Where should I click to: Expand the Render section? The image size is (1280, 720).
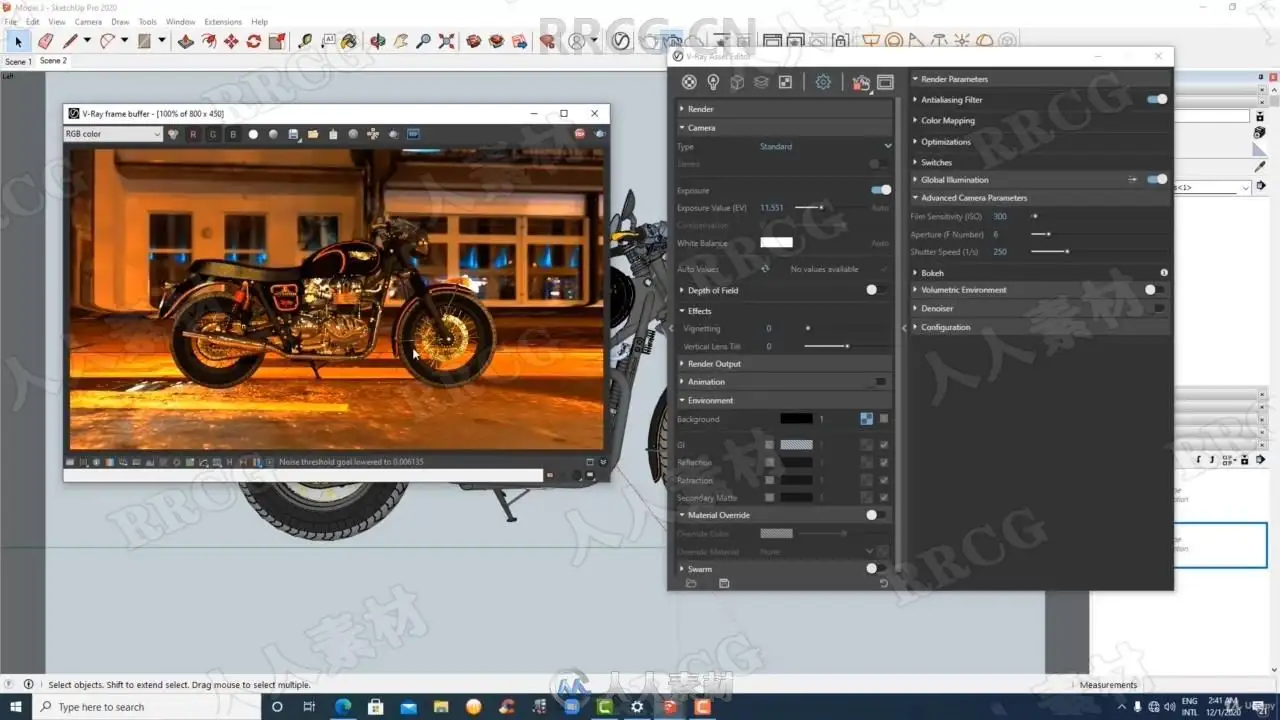coord(784,109)
